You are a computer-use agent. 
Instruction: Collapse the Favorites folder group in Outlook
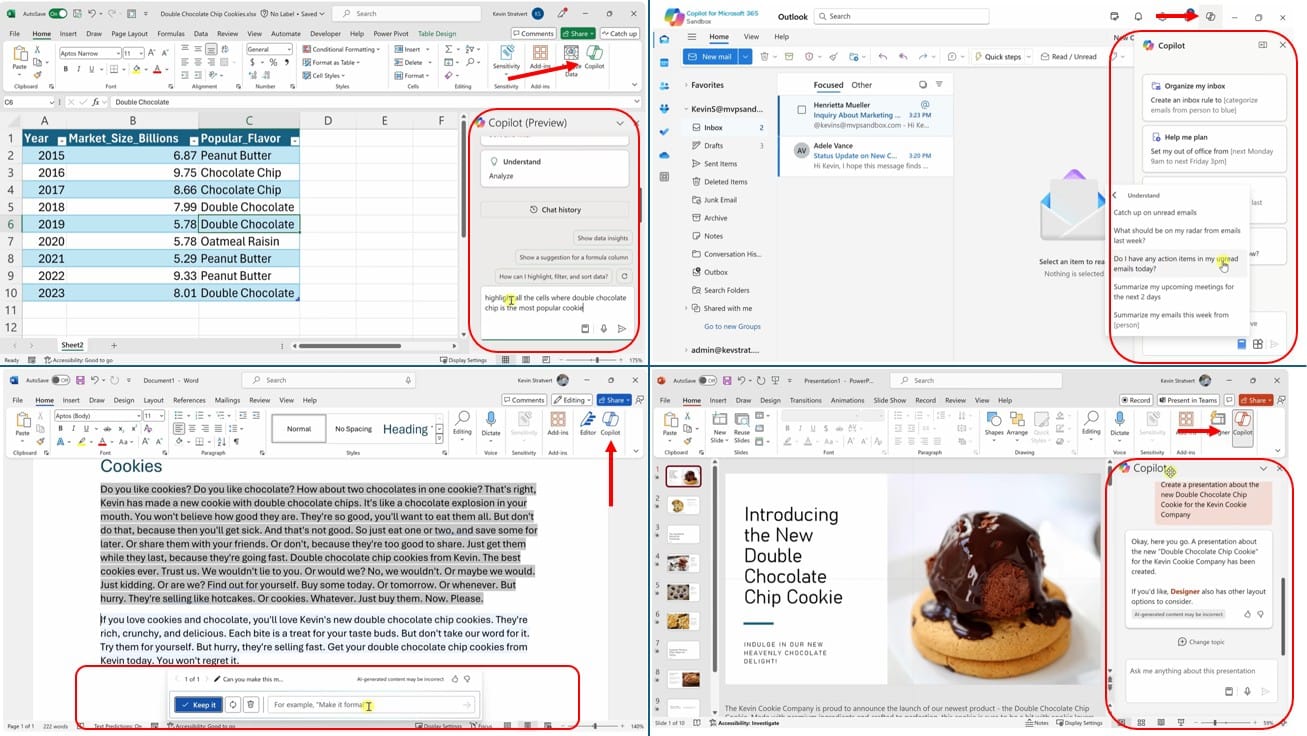point(685,86)
